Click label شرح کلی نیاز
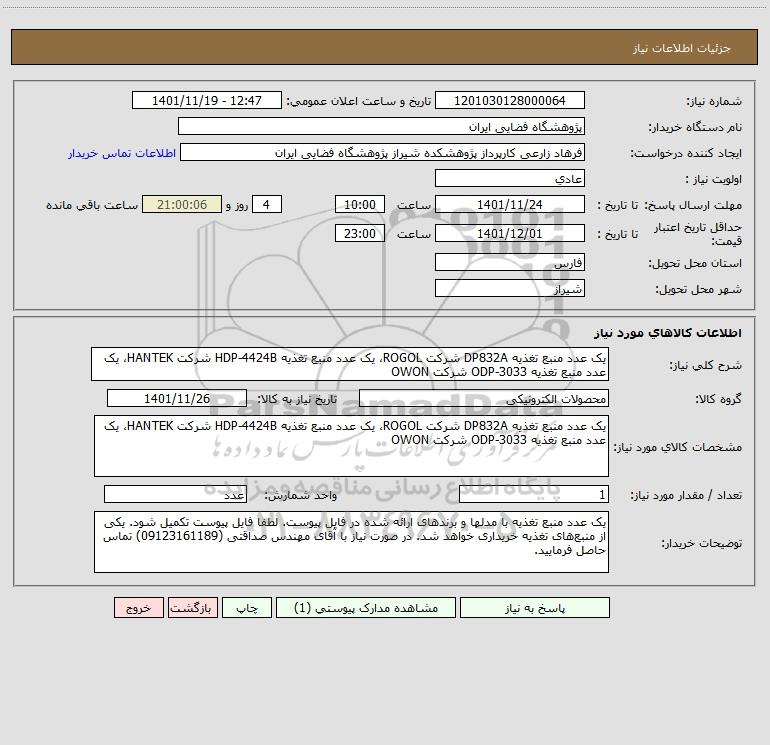Viewport: 770px width, 745px height. click(706, 365)
